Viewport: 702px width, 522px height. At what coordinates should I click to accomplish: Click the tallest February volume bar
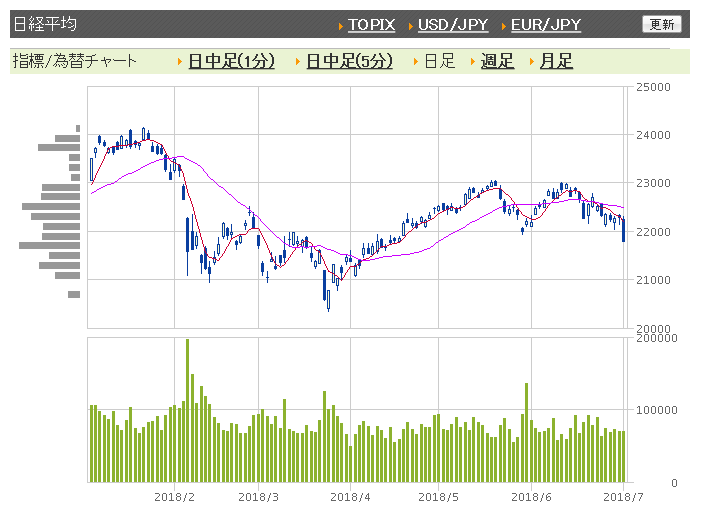[188, 411]
